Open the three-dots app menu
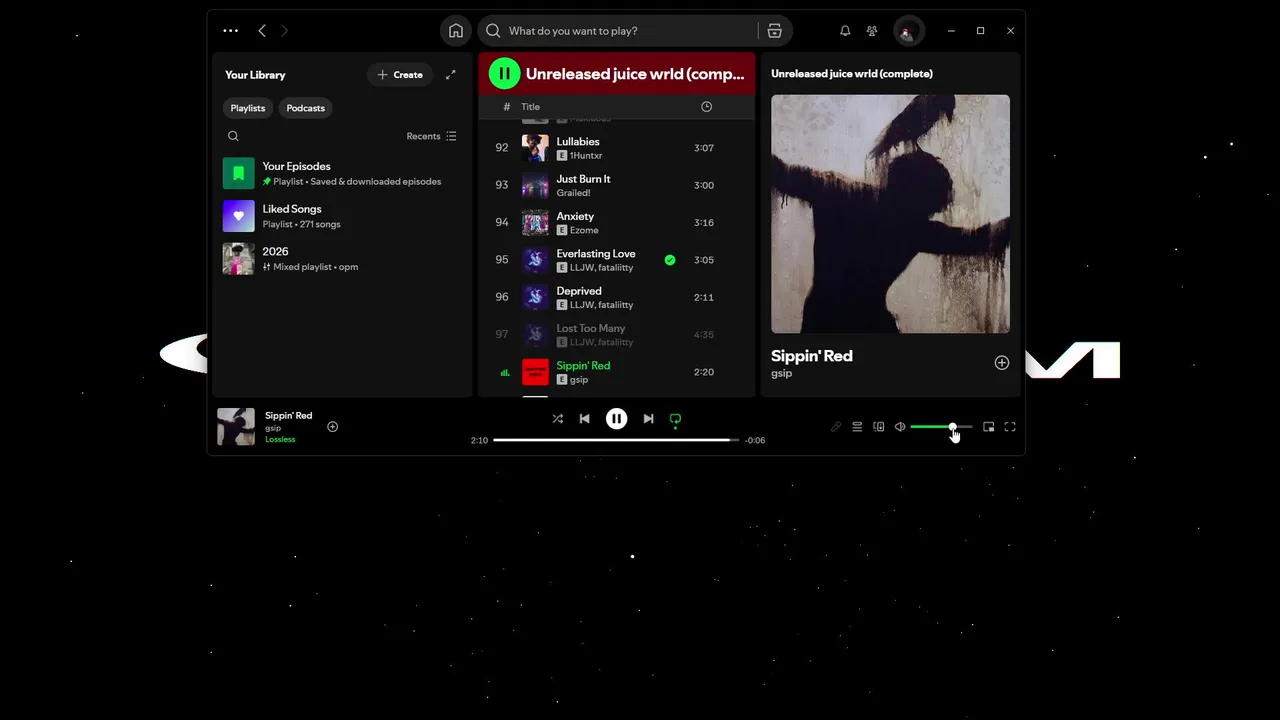The width and height of the screenshot is (1280, 720). point(230,31)
